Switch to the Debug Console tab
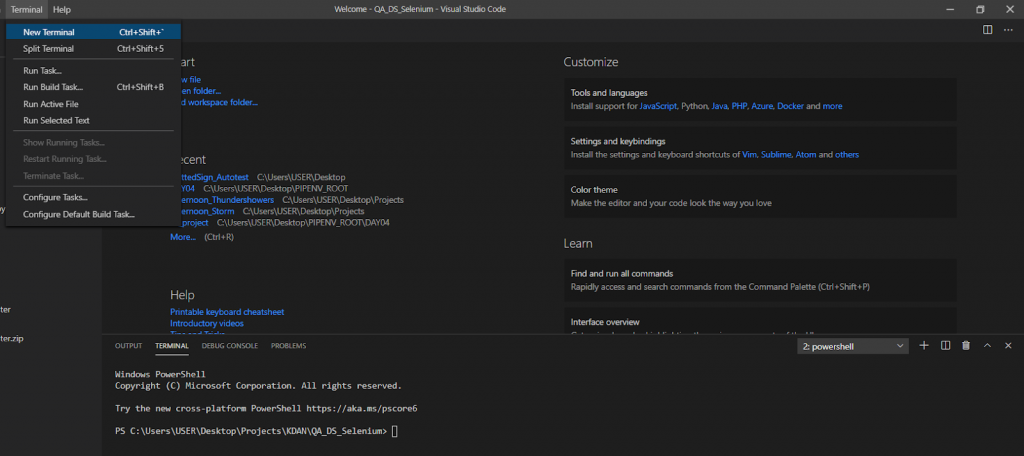This screenshot has height=456, width=1024. 229,346
